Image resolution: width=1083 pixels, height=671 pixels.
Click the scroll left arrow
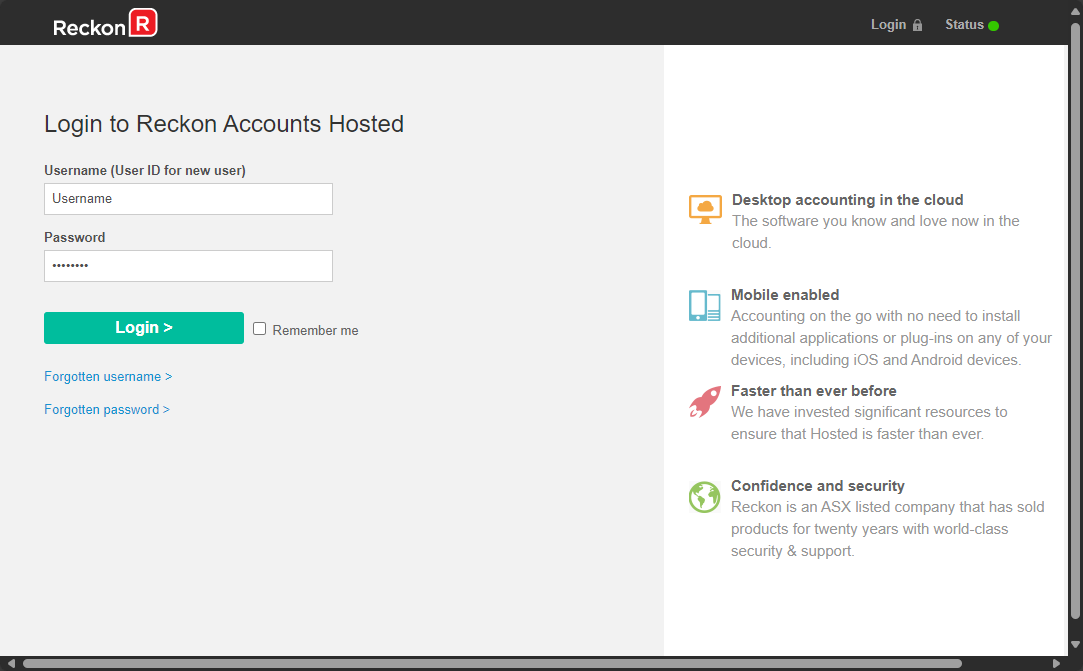(x=10, y=663)
